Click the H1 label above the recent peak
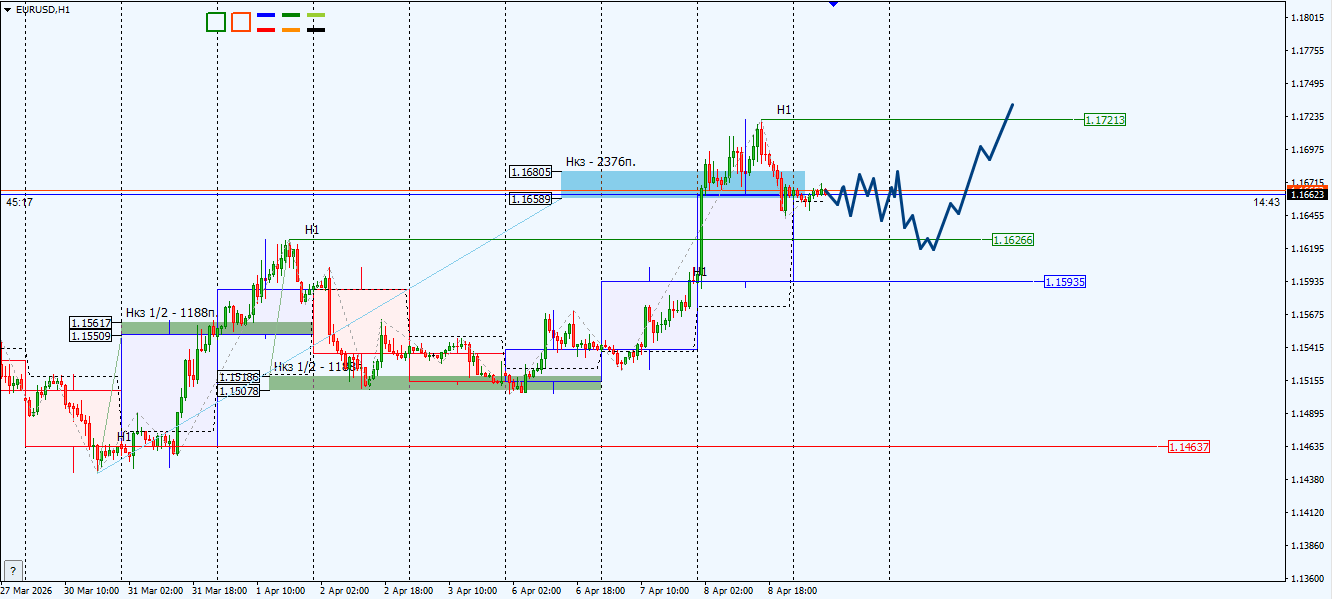The height and width of the screenshot is (599, 1332). [x=784, y=108]
